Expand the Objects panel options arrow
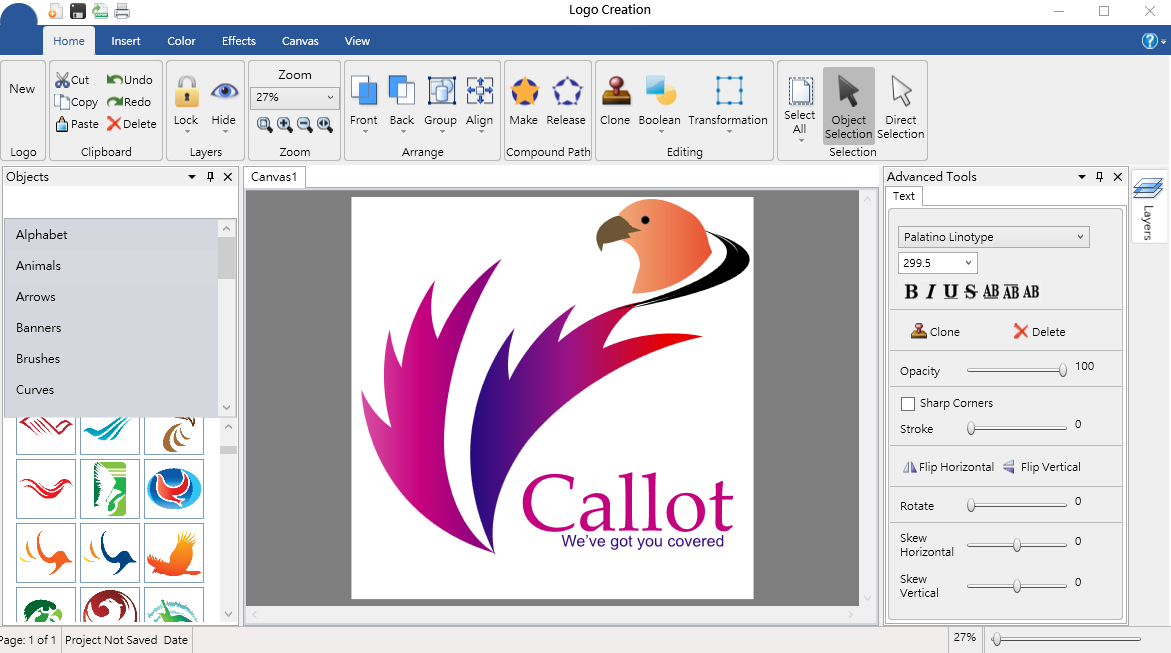This screenshot has height=653, width=1171. click(192, 177)
